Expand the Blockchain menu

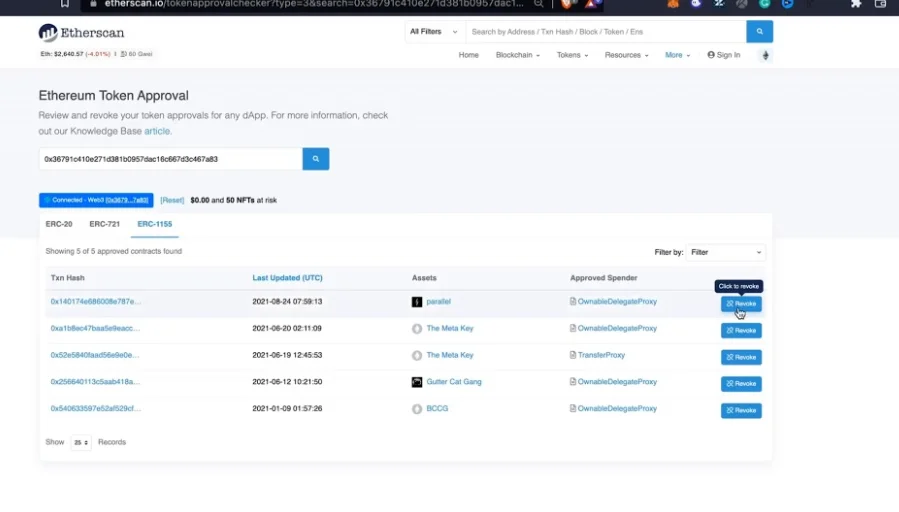pyautogui.click(x=518, y=55)
